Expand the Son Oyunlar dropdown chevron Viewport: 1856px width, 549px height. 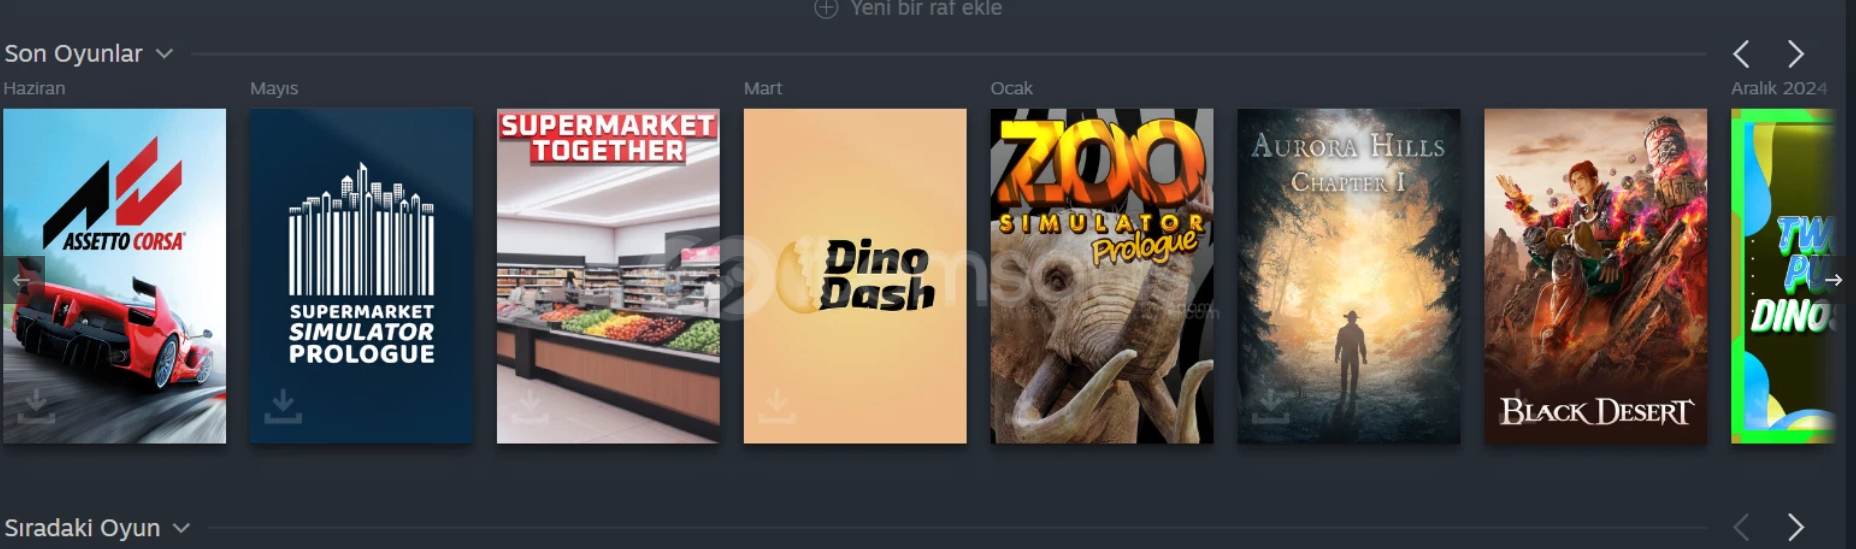(164, 54)
